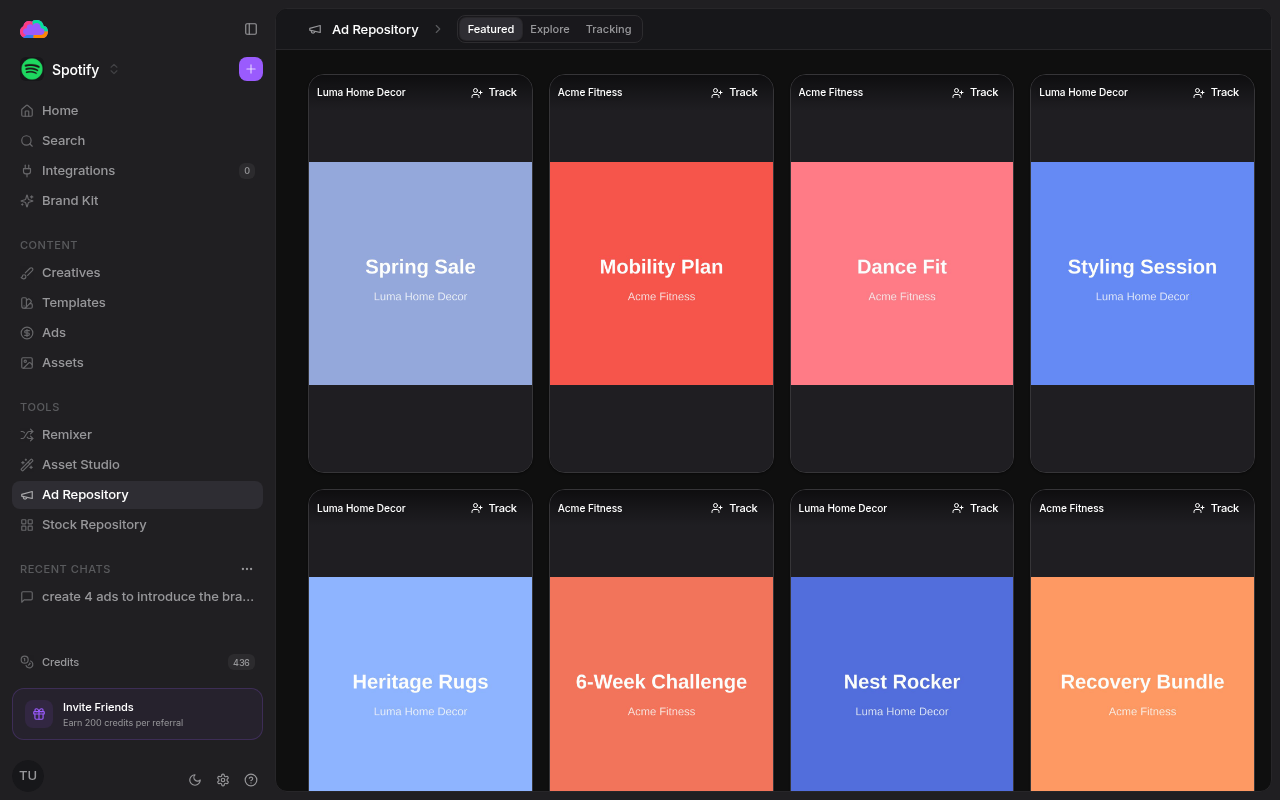Switch to the Tracking tab
Viewport: 1280px width, 800px height.
coord(609,29)
